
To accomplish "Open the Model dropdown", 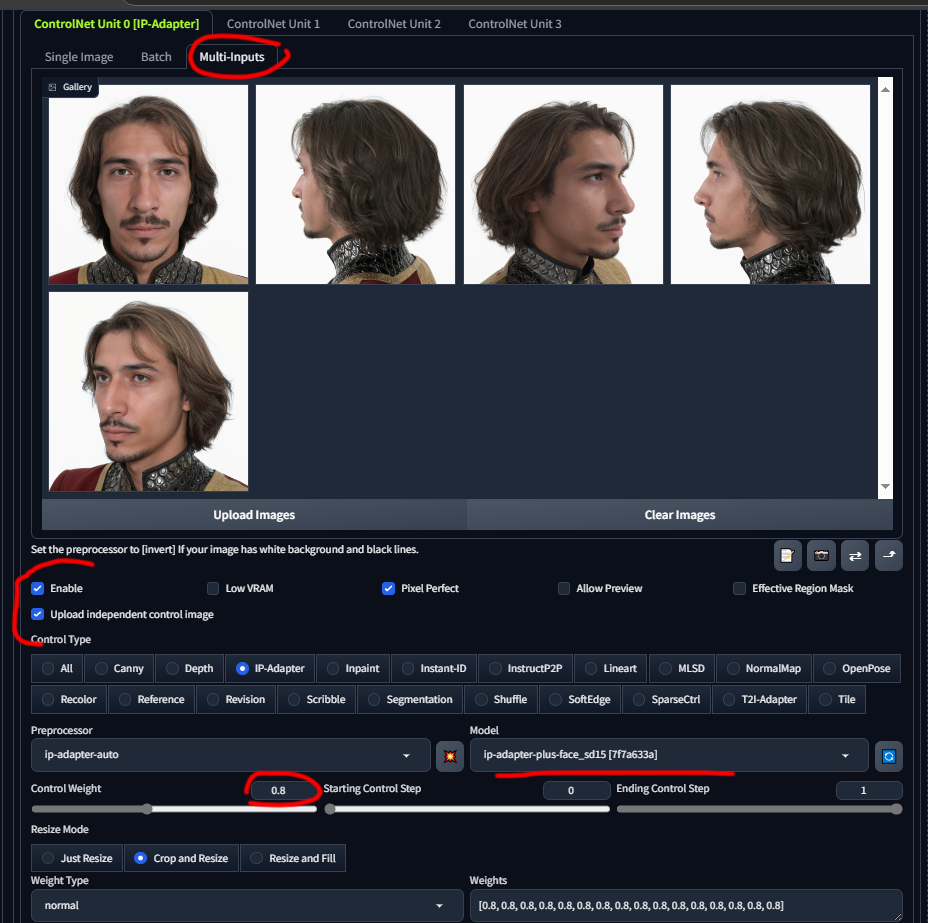I will pos(669,755).
